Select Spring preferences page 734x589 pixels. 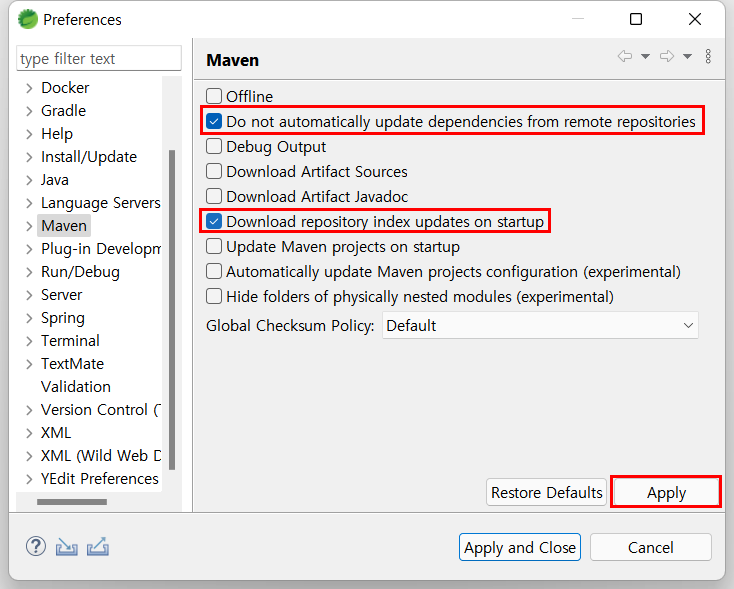(x=63, y=318)
